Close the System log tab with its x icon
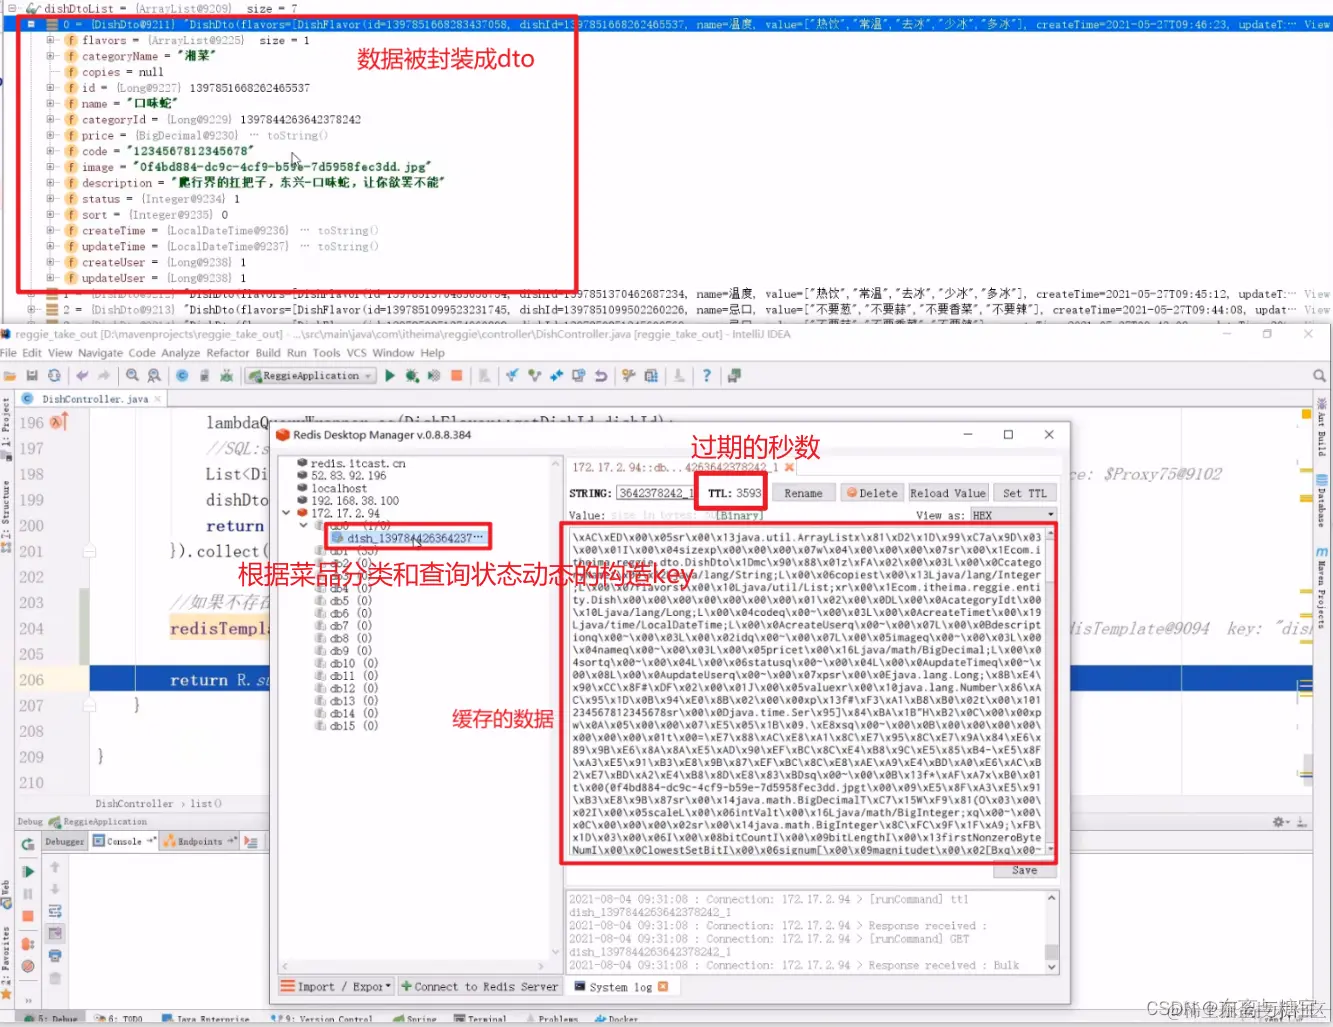1333x1027 pixels. tap(663, 987)
